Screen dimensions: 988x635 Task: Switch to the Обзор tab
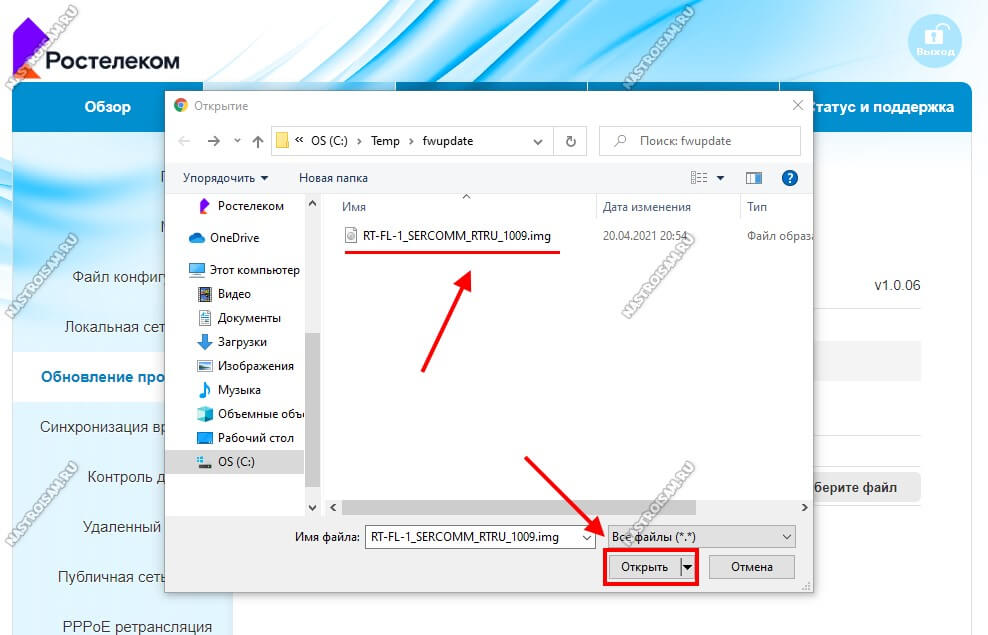tap(107, 107)
